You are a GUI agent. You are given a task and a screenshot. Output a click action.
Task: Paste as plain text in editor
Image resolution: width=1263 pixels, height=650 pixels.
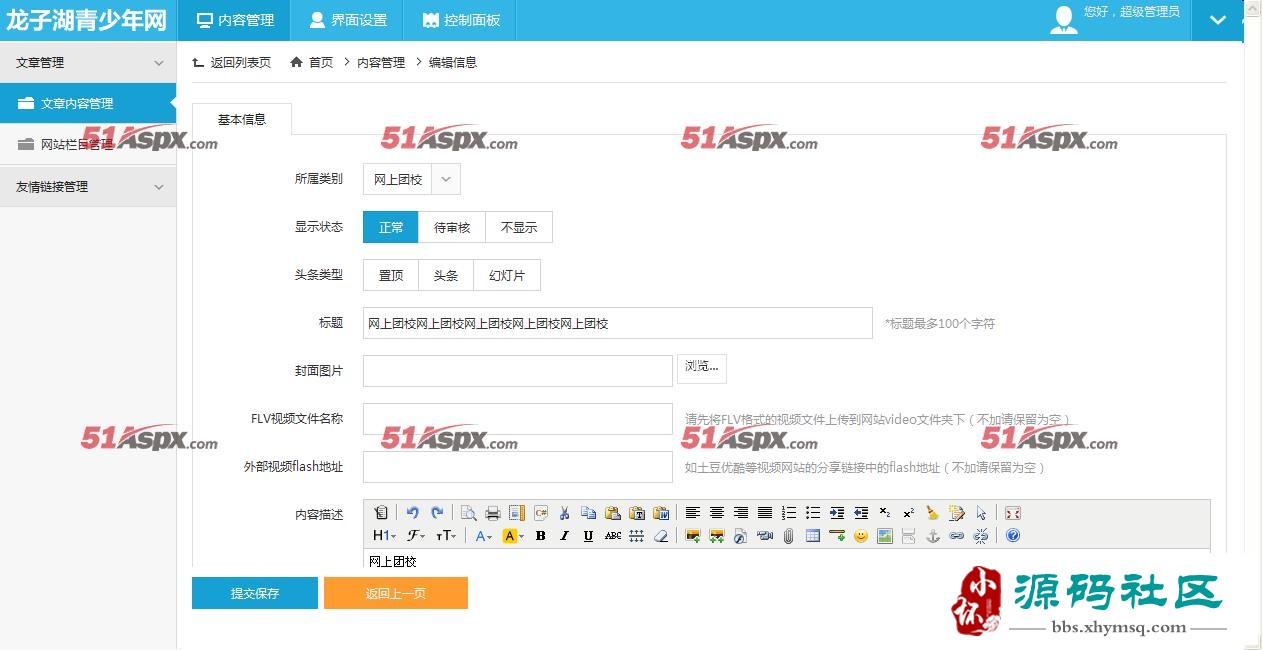pos(637,513)
